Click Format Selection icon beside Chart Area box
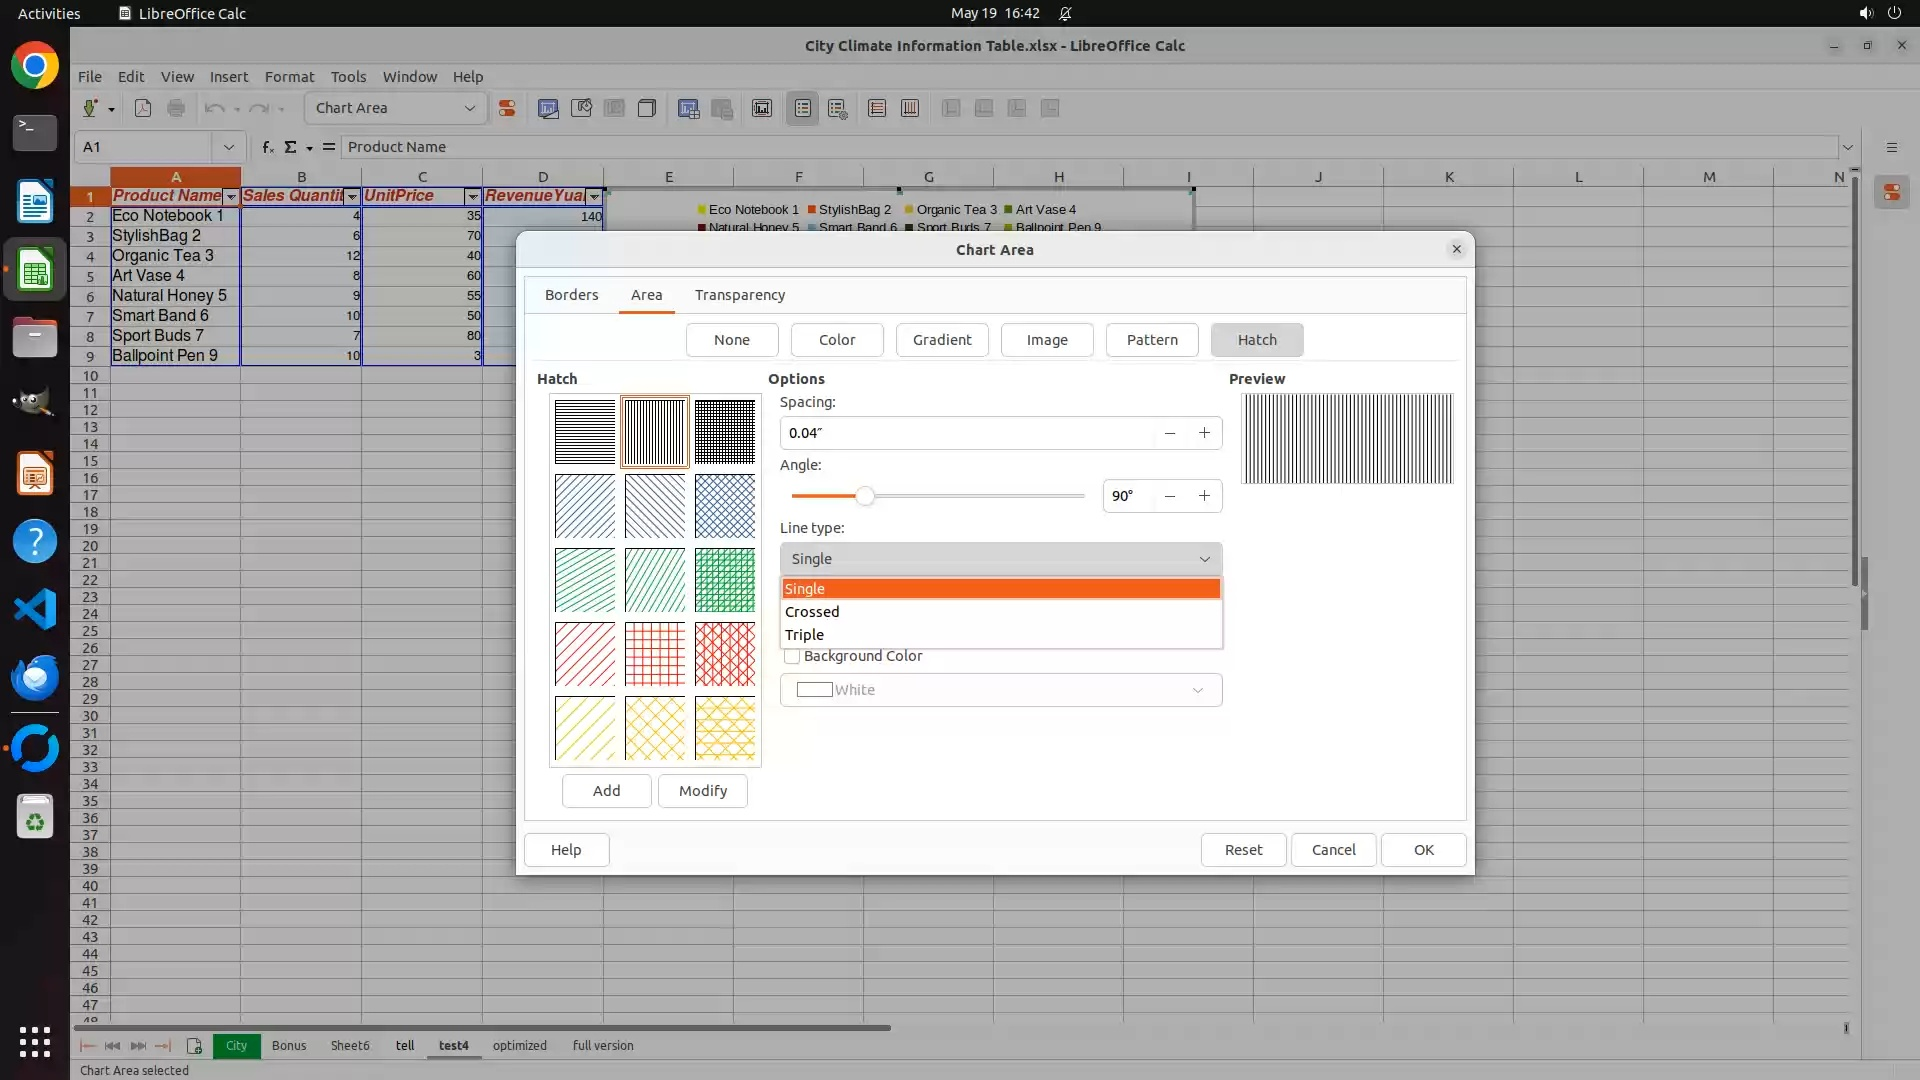1920x1080 pixels. (x=507, y=108)
